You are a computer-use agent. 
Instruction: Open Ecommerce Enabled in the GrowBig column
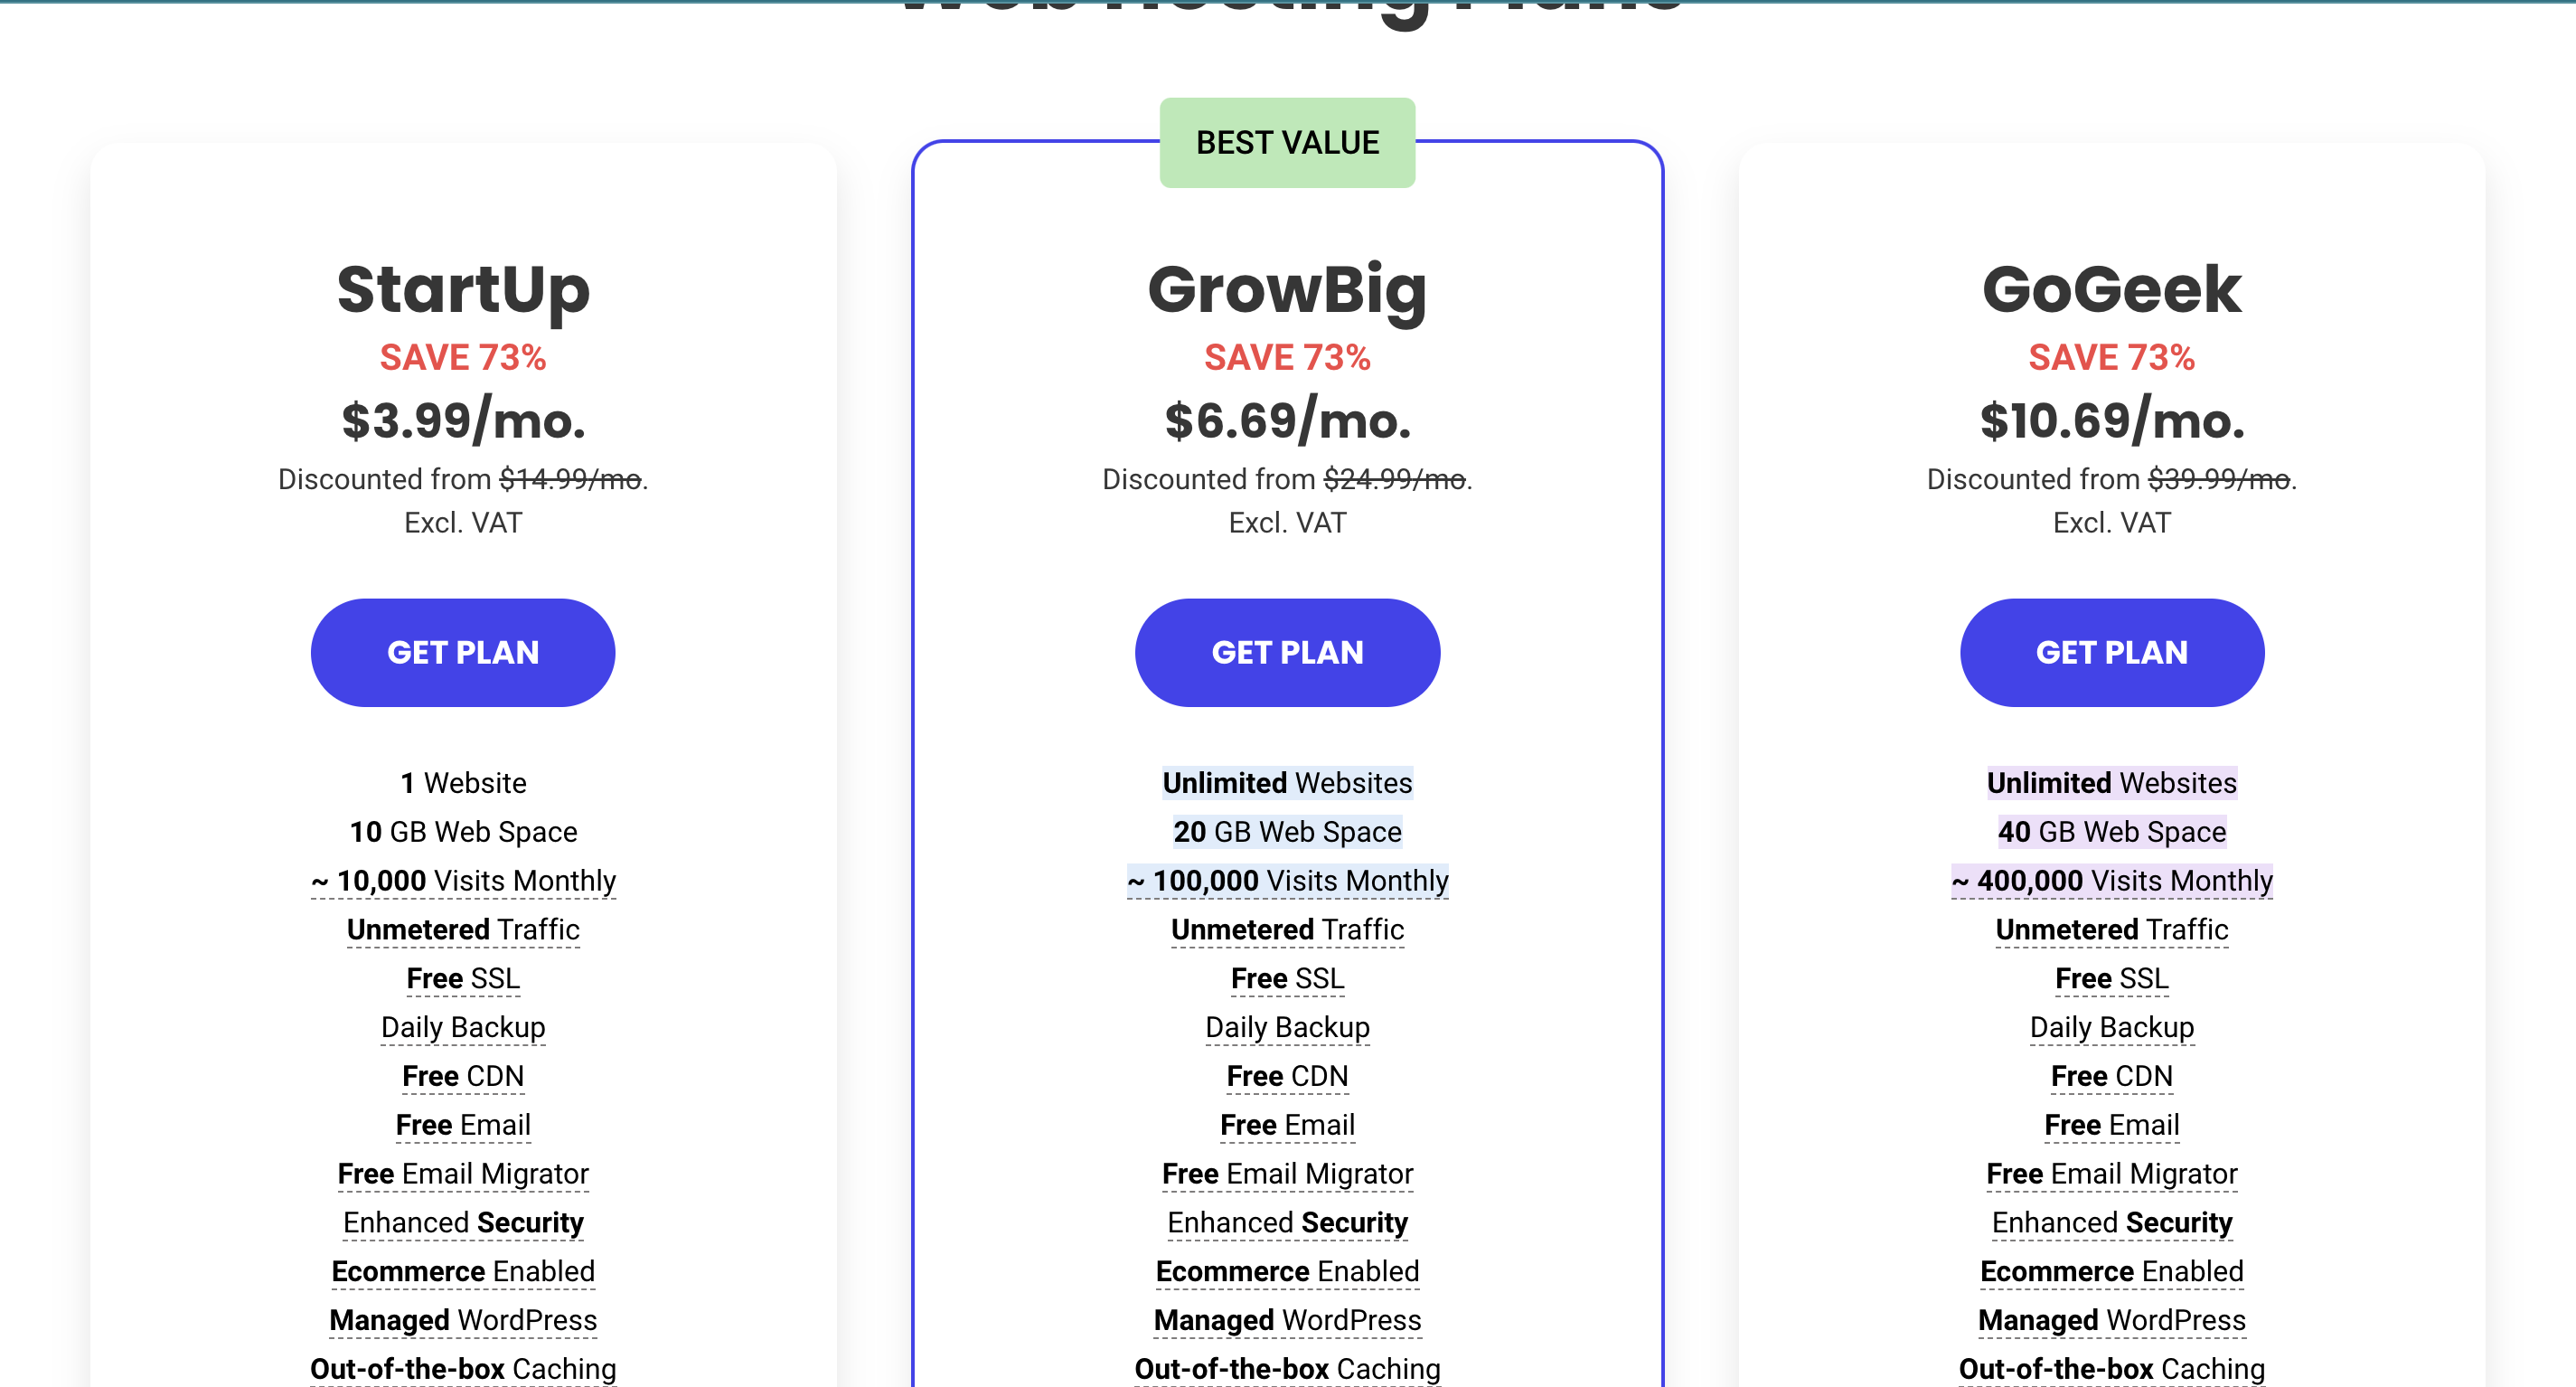1287,1271
